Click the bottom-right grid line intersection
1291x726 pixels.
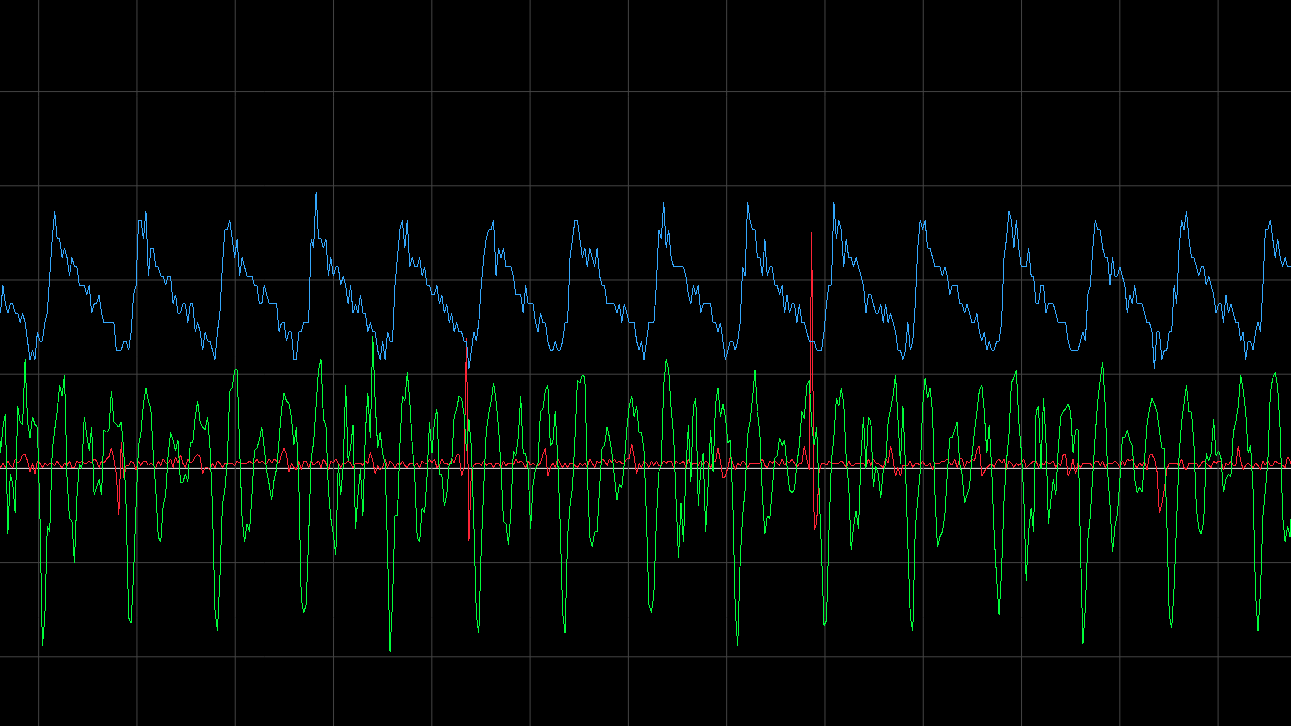[1218, 656]
